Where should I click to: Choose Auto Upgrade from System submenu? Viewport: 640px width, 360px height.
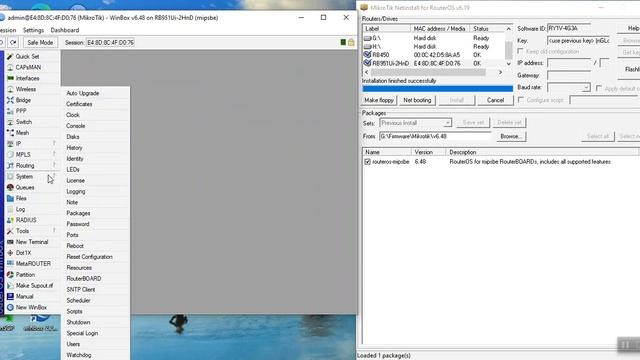point(82,93)
